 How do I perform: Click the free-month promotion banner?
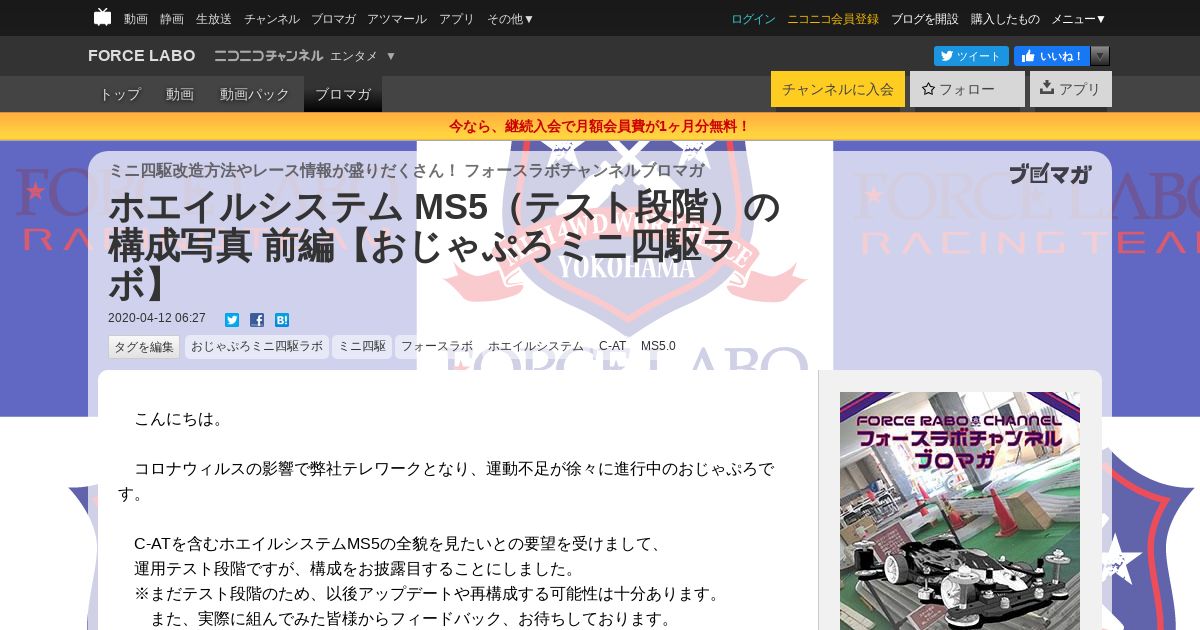coord(600,126)
